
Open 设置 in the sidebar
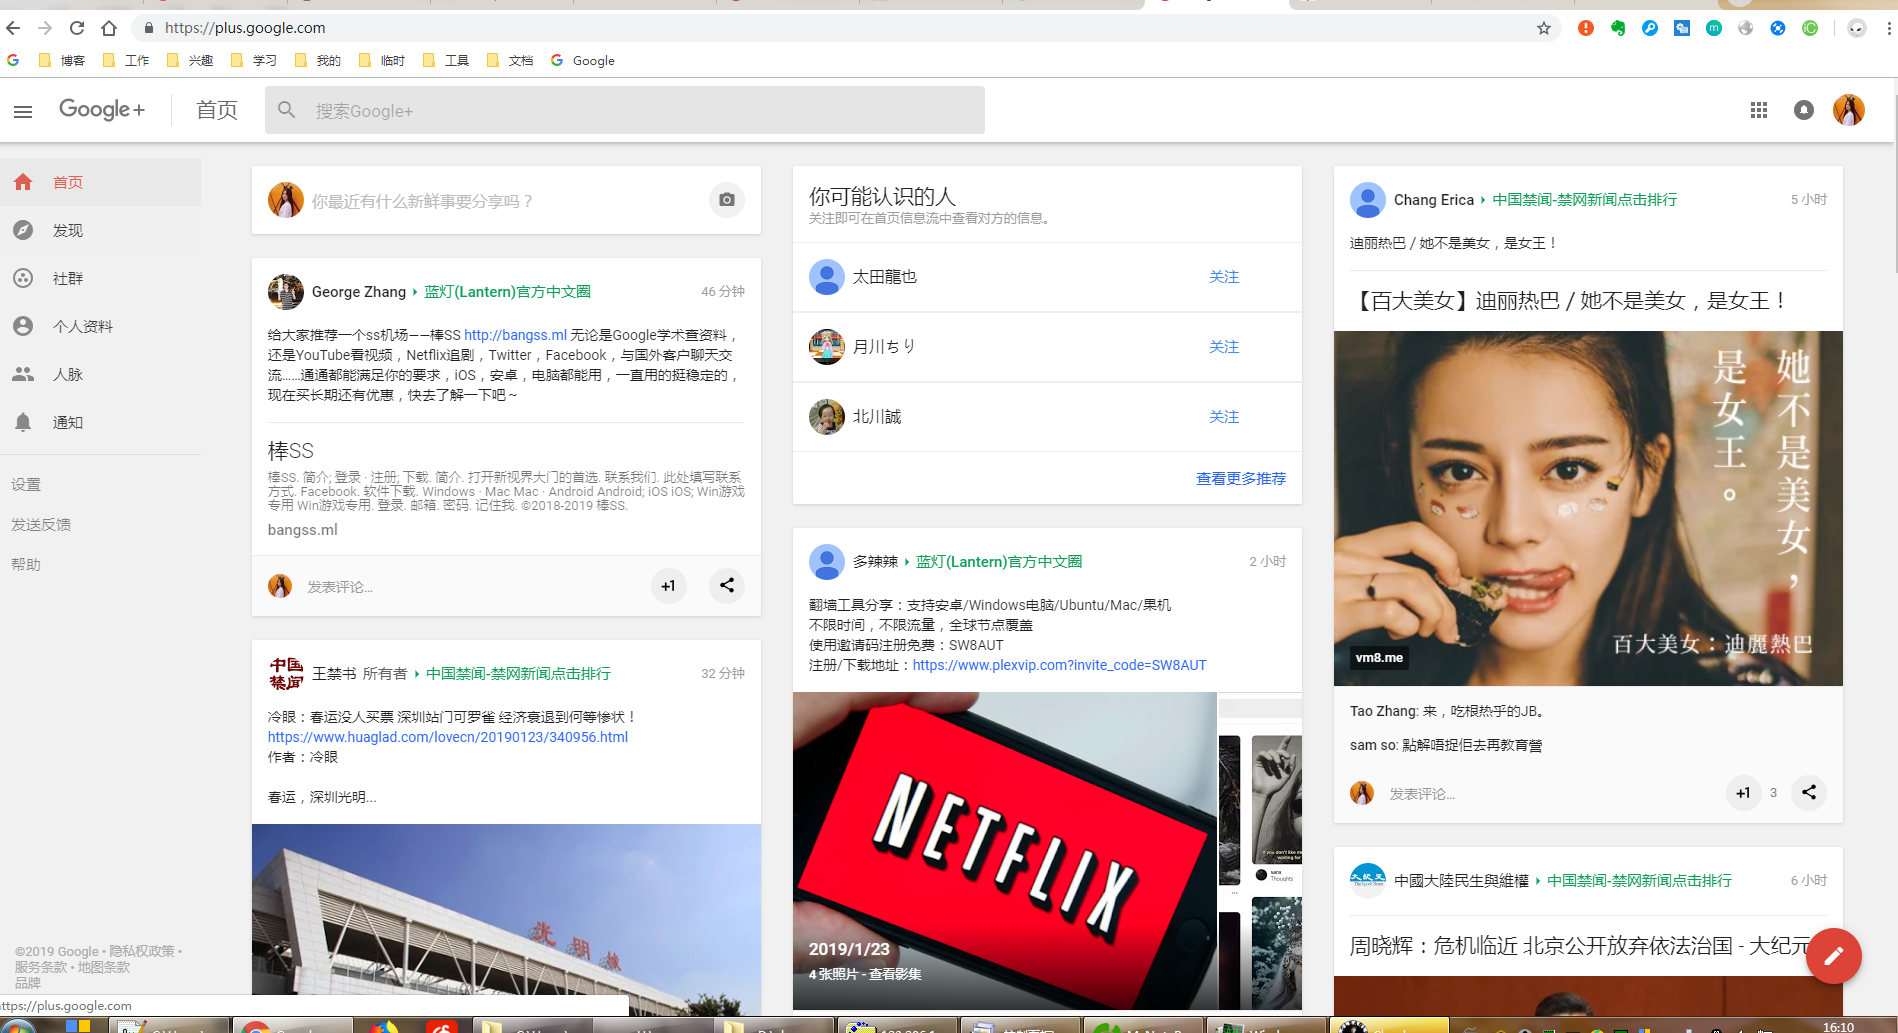tap(26, 484)
